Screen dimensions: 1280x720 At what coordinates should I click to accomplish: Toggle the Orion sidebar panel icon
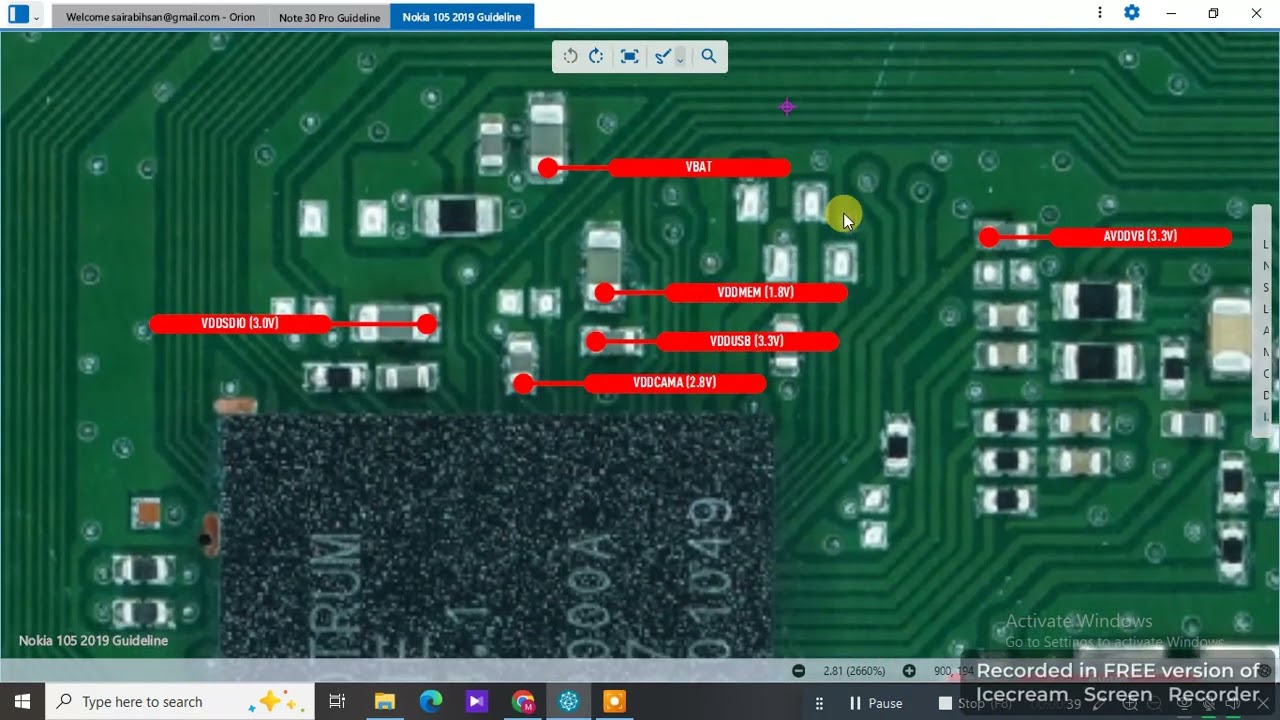click(18, 15)
